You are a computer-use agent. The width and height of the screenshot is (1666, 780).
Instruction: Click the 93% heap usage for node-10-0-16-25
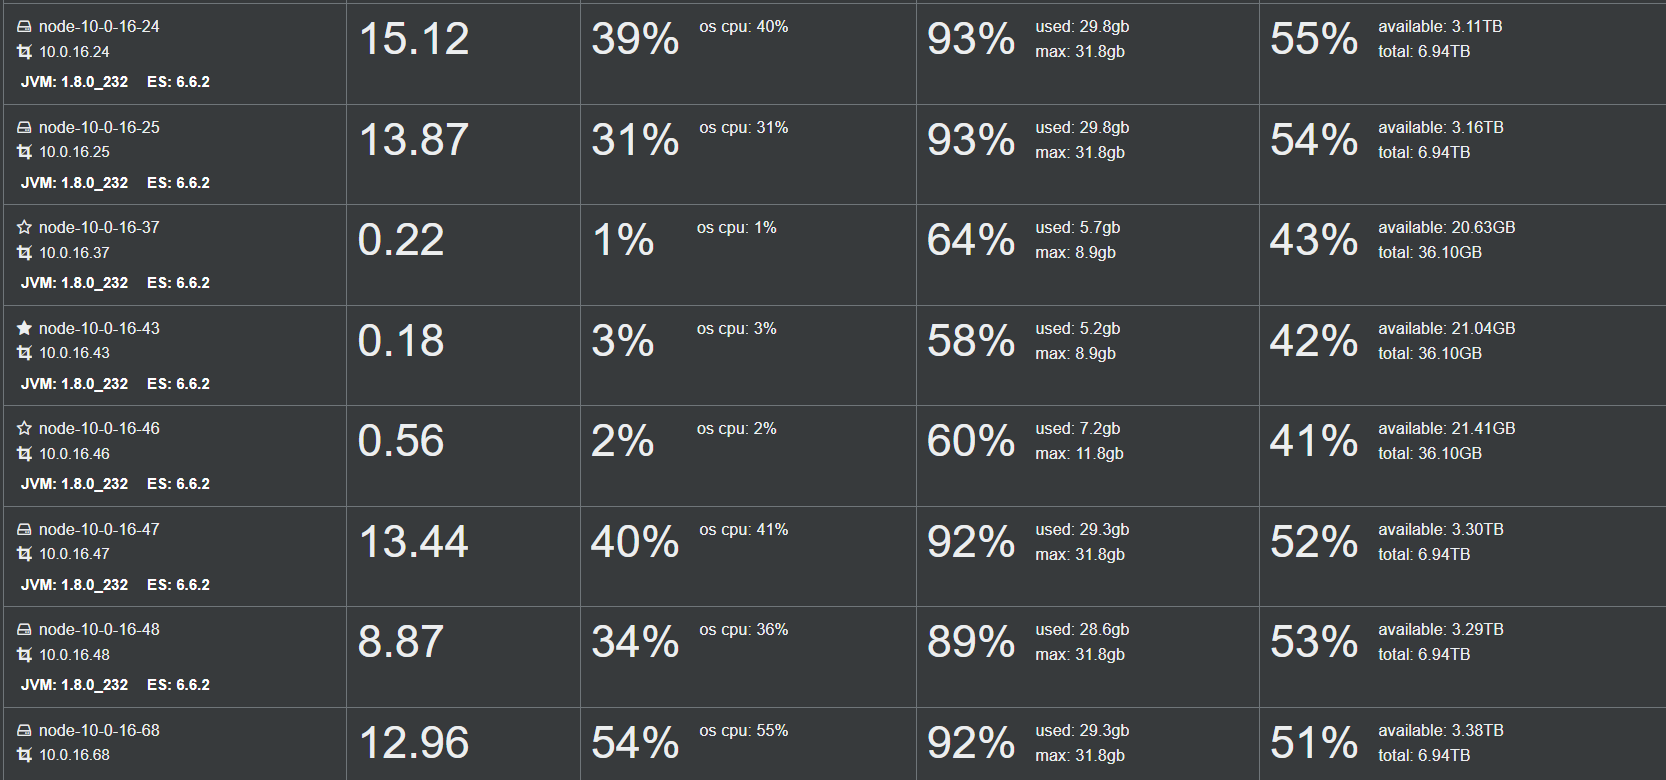point(971,139)
